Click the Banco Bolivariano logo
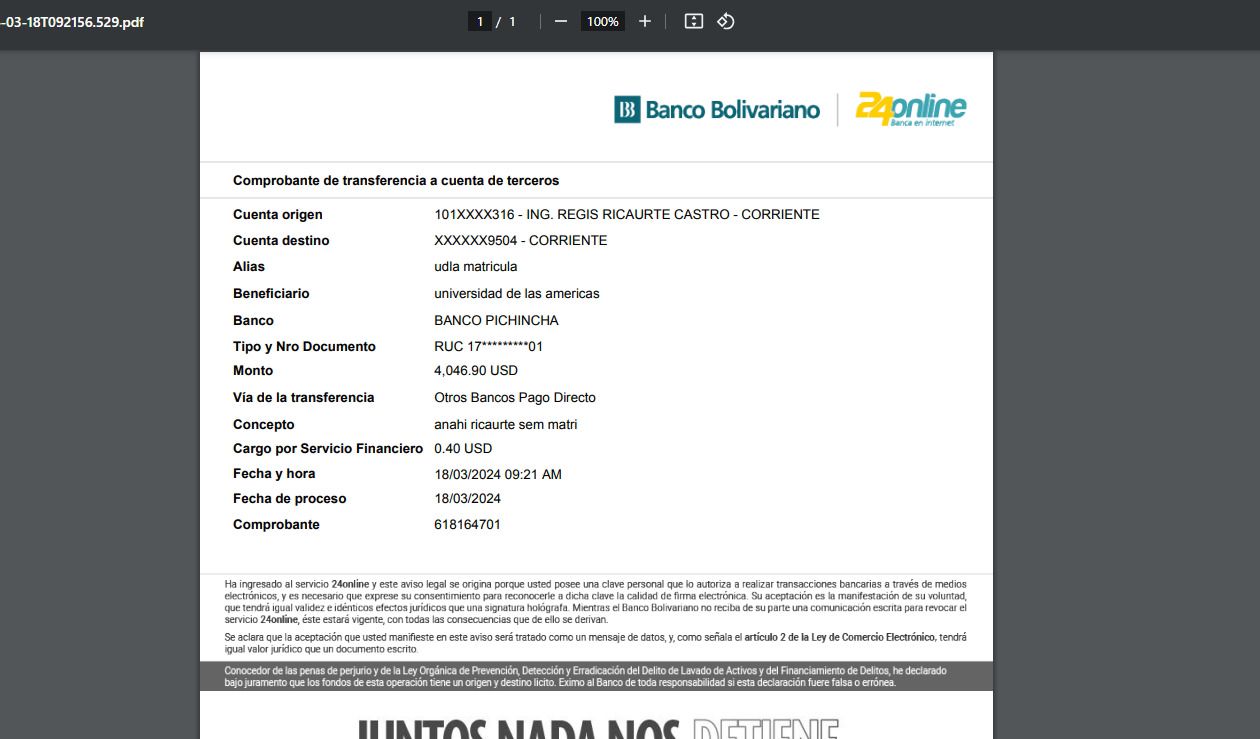 [717, 109]
